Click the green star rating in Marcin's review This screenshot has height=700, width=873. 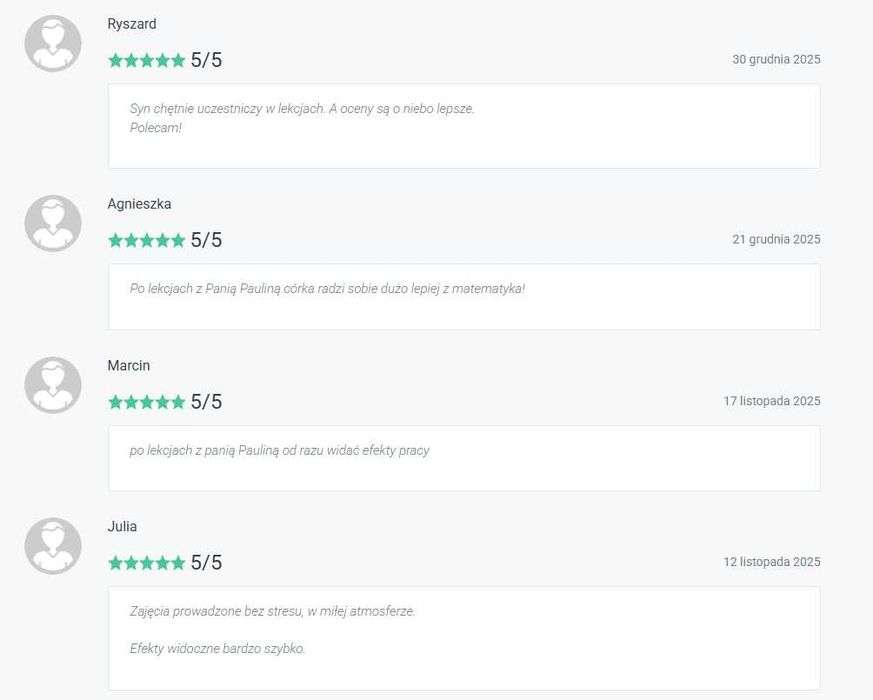point(147,402)
